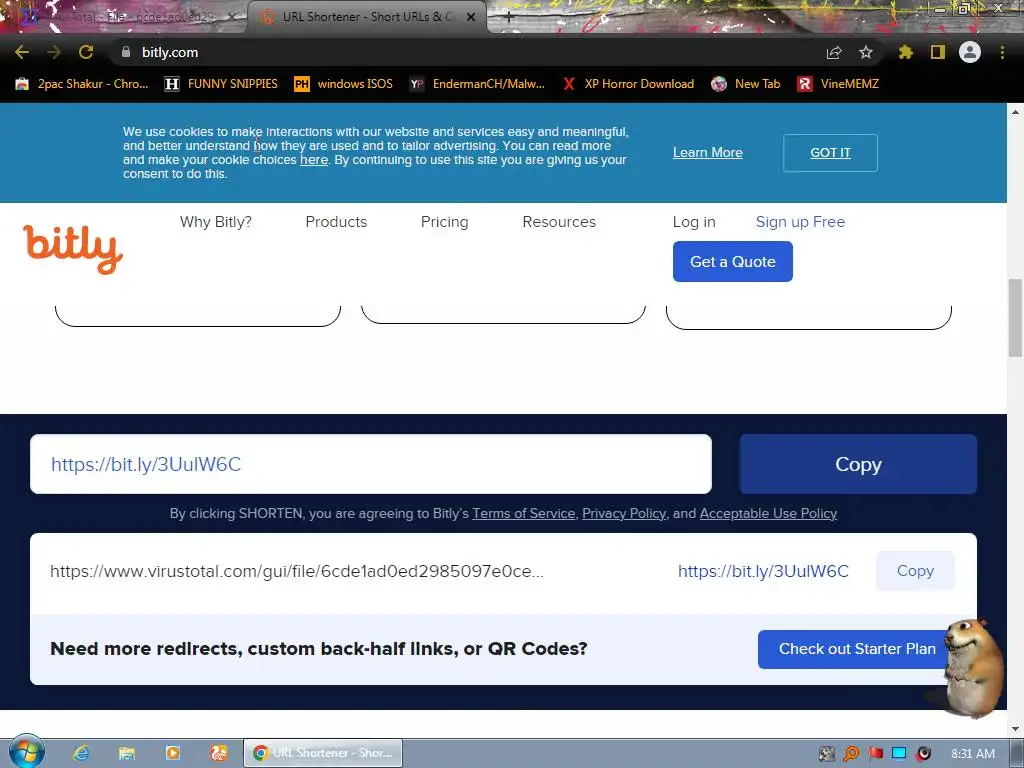Click the Log in link
This screenshot has width=1024, height=768.
pos(694,222)
